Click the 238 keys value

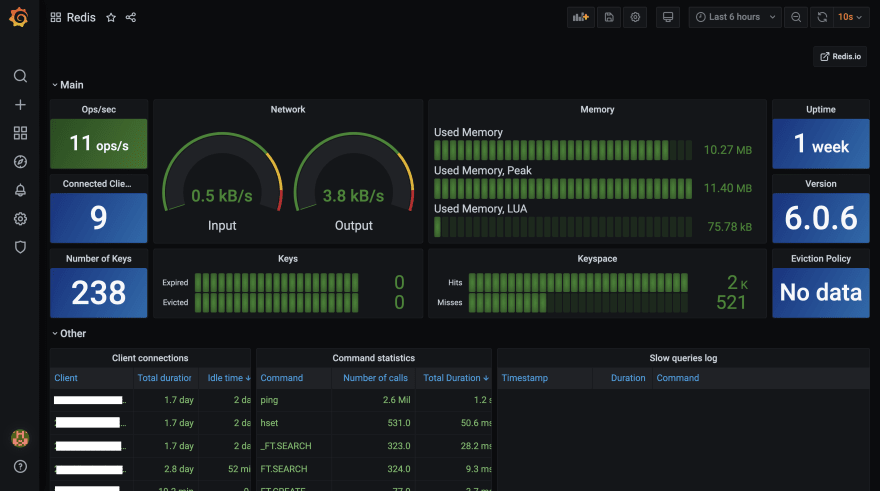[x=99, y=292]
